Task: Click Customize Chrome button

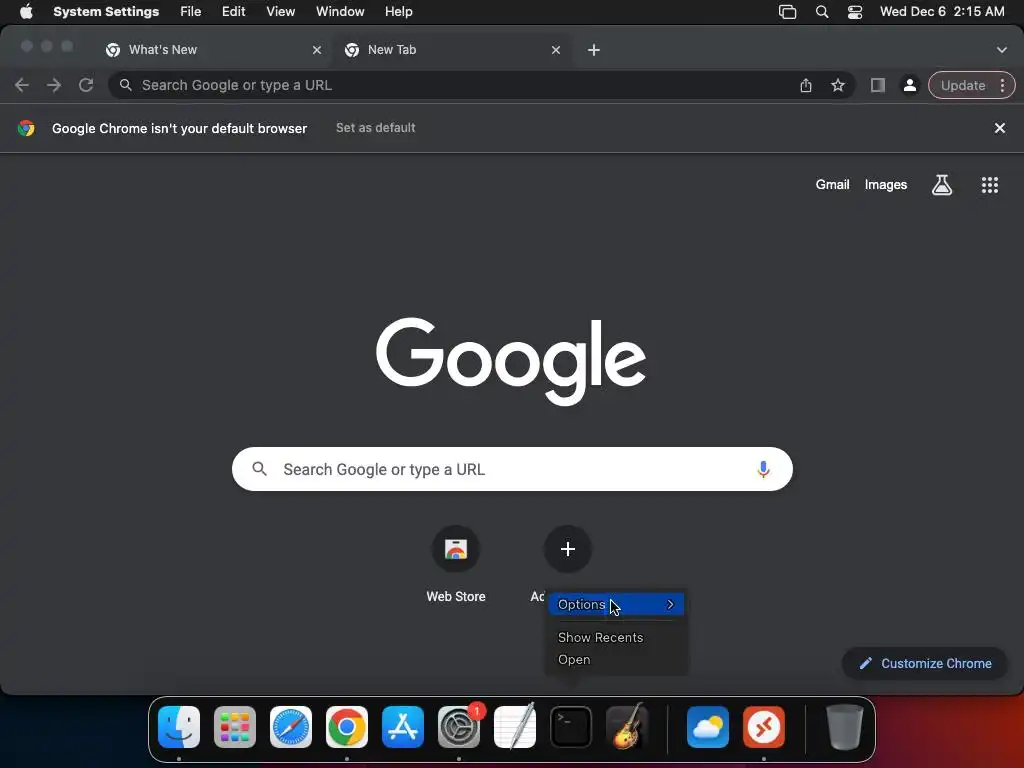Action: pos(925,664)
